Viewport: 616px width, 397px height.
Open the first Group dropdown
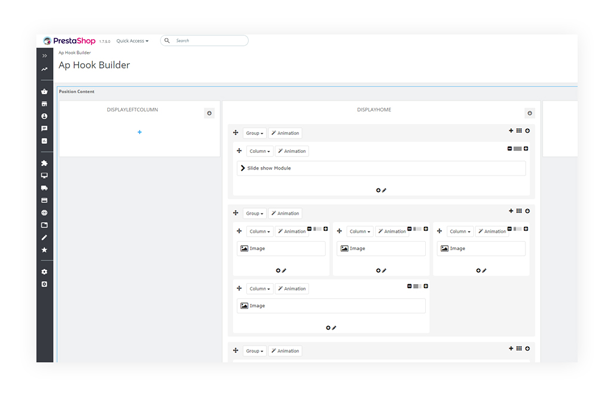pos(254,133)
